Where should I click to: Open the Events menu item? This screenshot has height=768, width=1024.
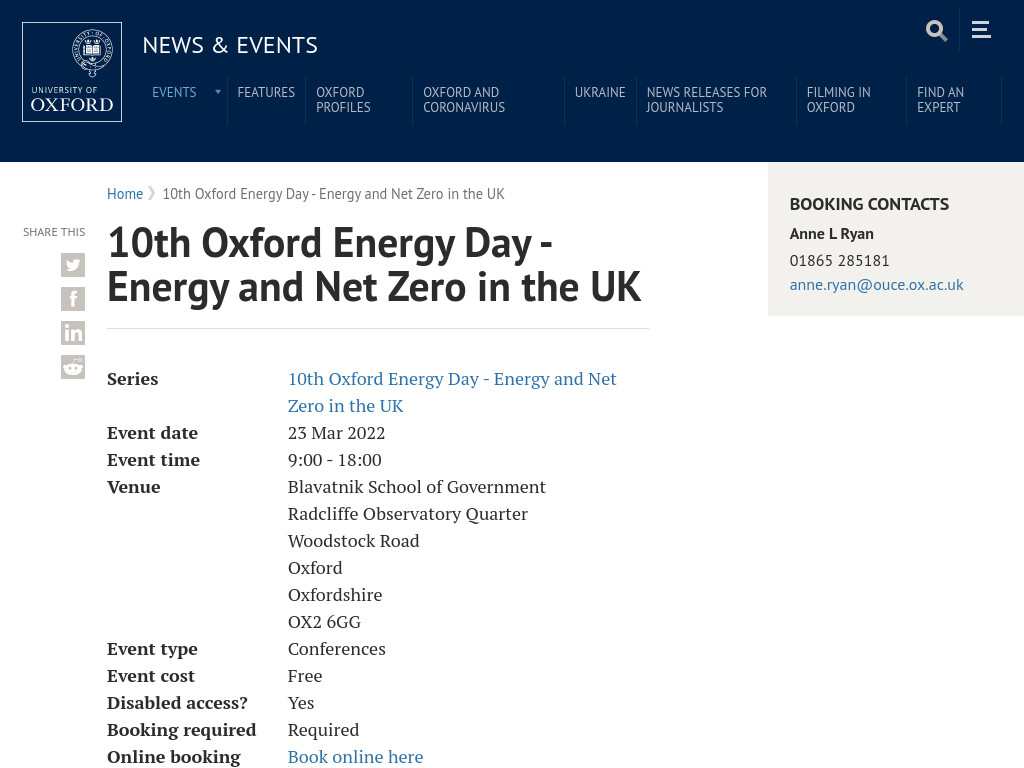click(174, 92)
